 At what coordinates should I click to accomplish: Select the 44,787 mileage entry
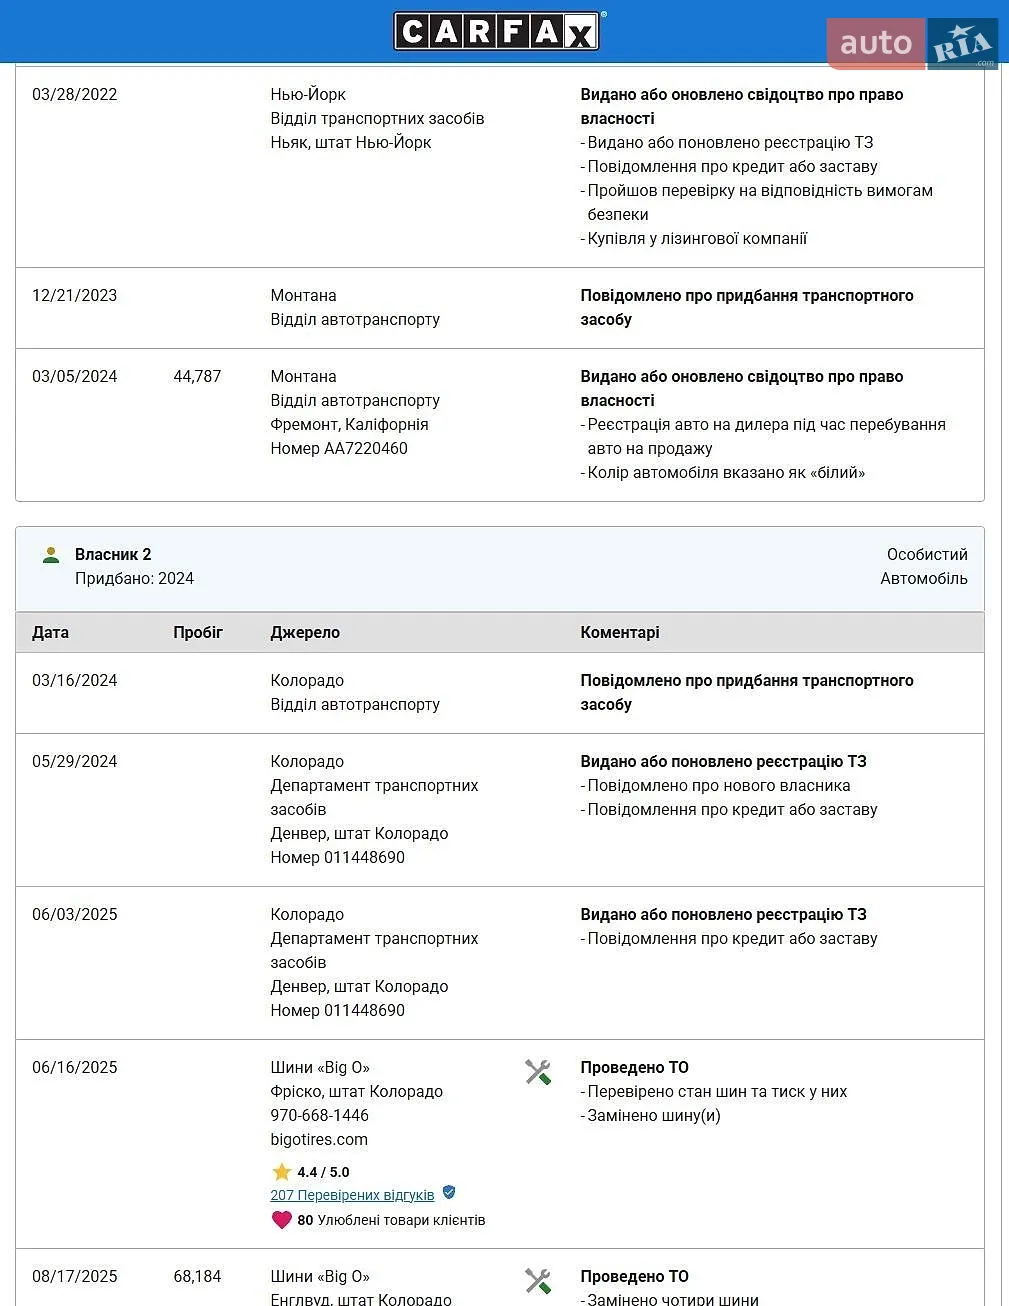pyautogui.click(x=197, y=376)
